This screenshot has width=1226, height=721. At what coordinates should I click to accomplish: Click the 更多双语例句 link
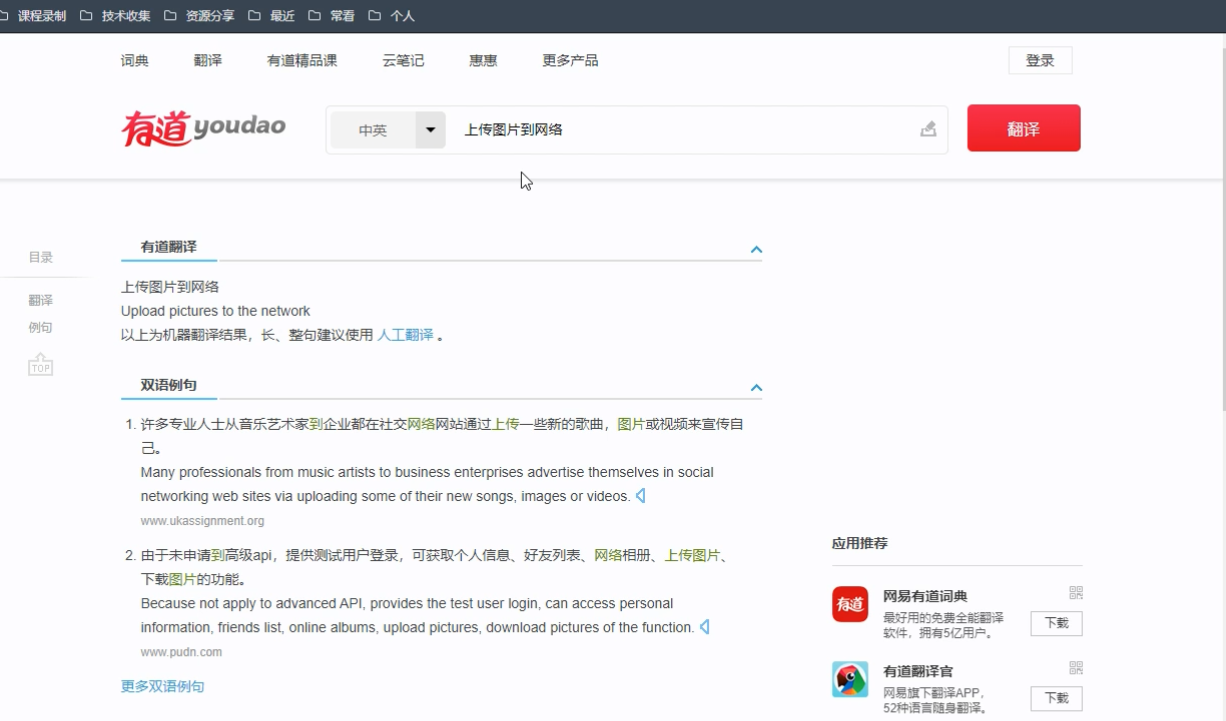(162, 686)
